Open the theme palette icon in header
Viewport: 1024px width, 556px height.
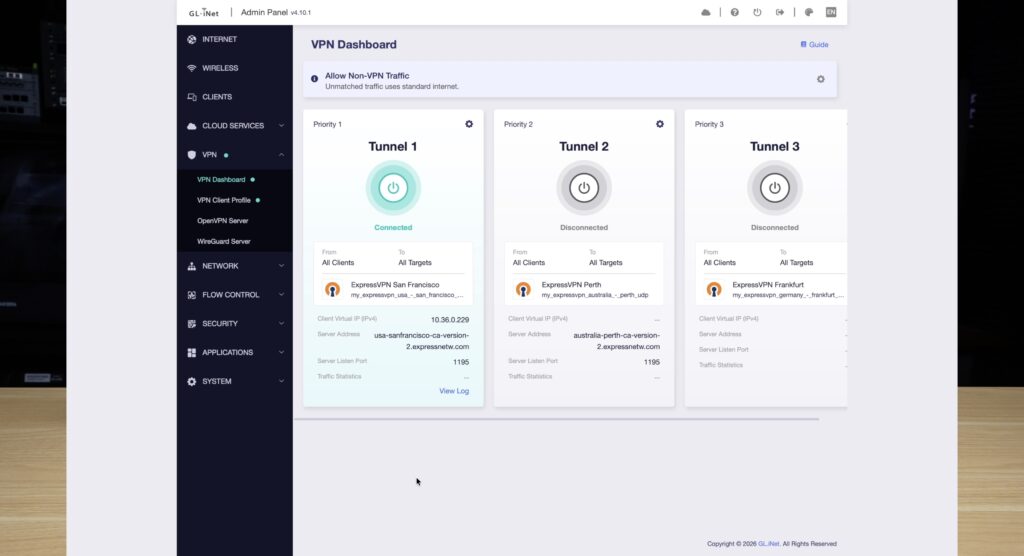pos(808,12)
